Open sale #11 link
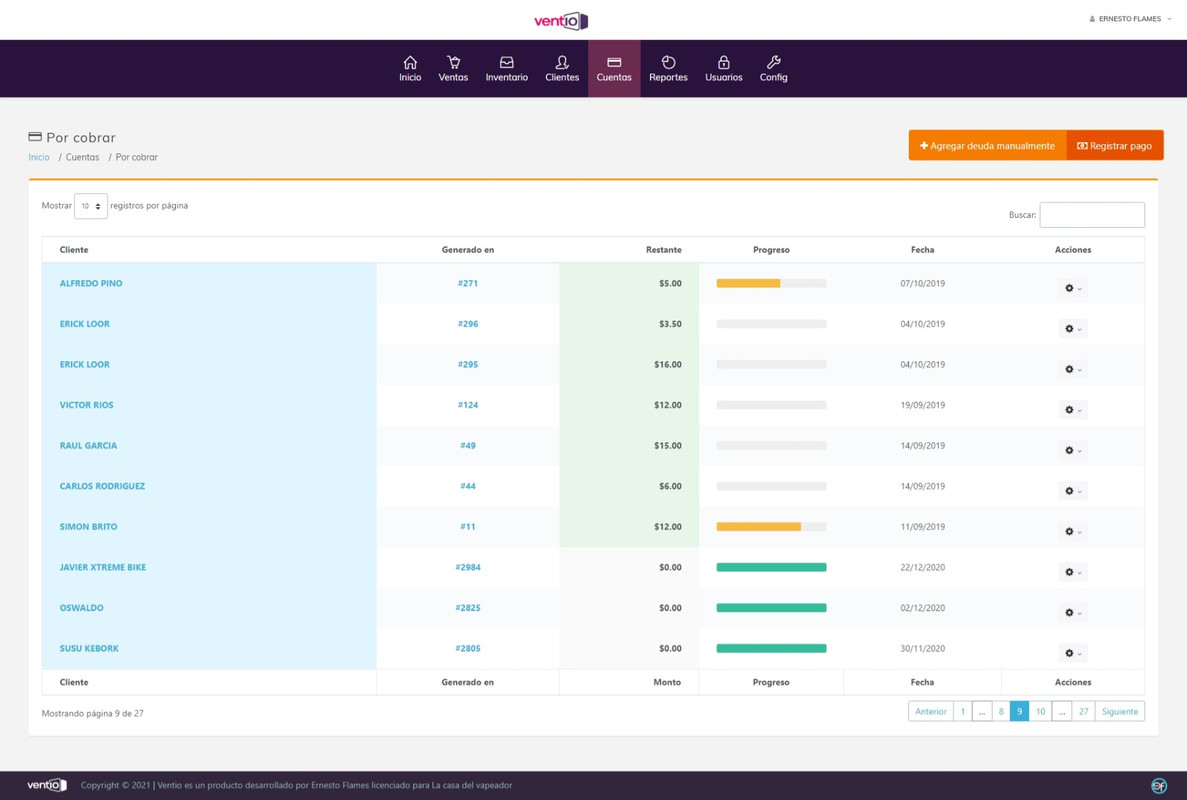The image size is (1187, 800). coord(468,527)
